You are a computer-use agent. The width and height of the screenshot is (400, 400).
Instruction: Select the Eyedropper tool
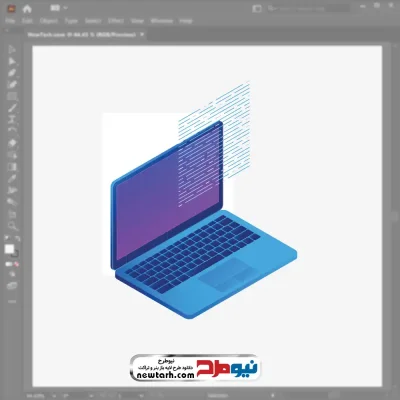tap(12, 179)
